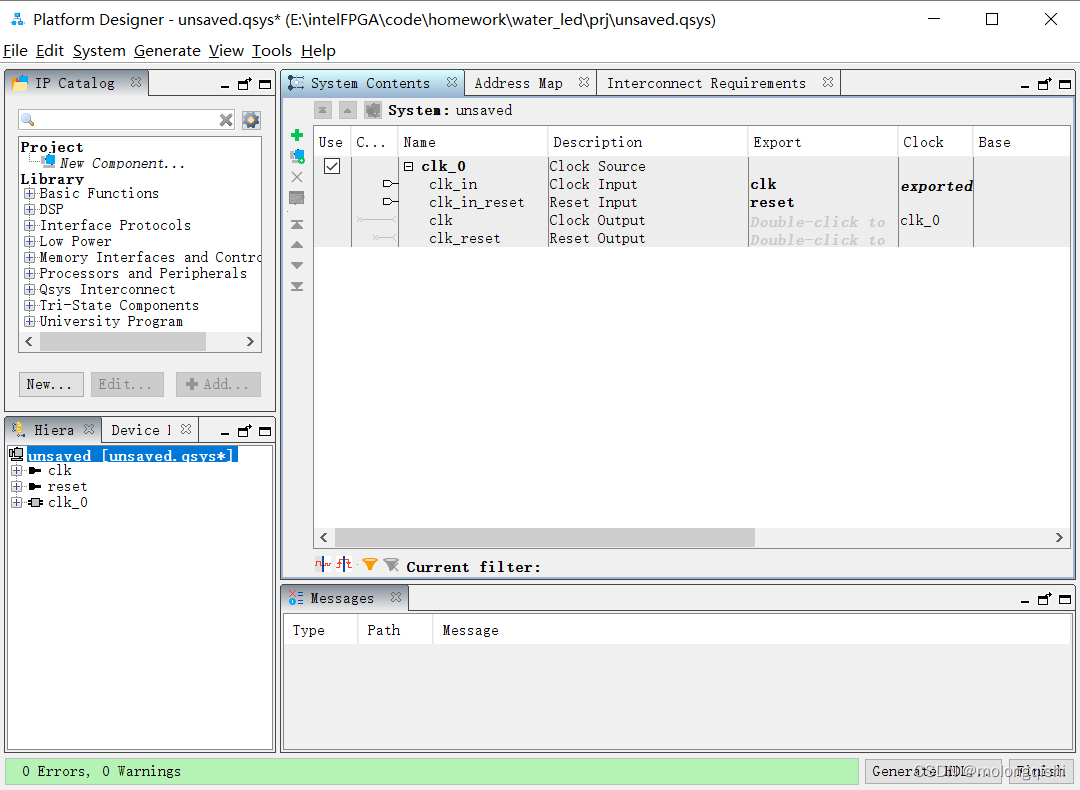The width and height of the screenshot is (1080, 790).
Task: Maximize the Hierarchy panel
Action: click(265, 431)
